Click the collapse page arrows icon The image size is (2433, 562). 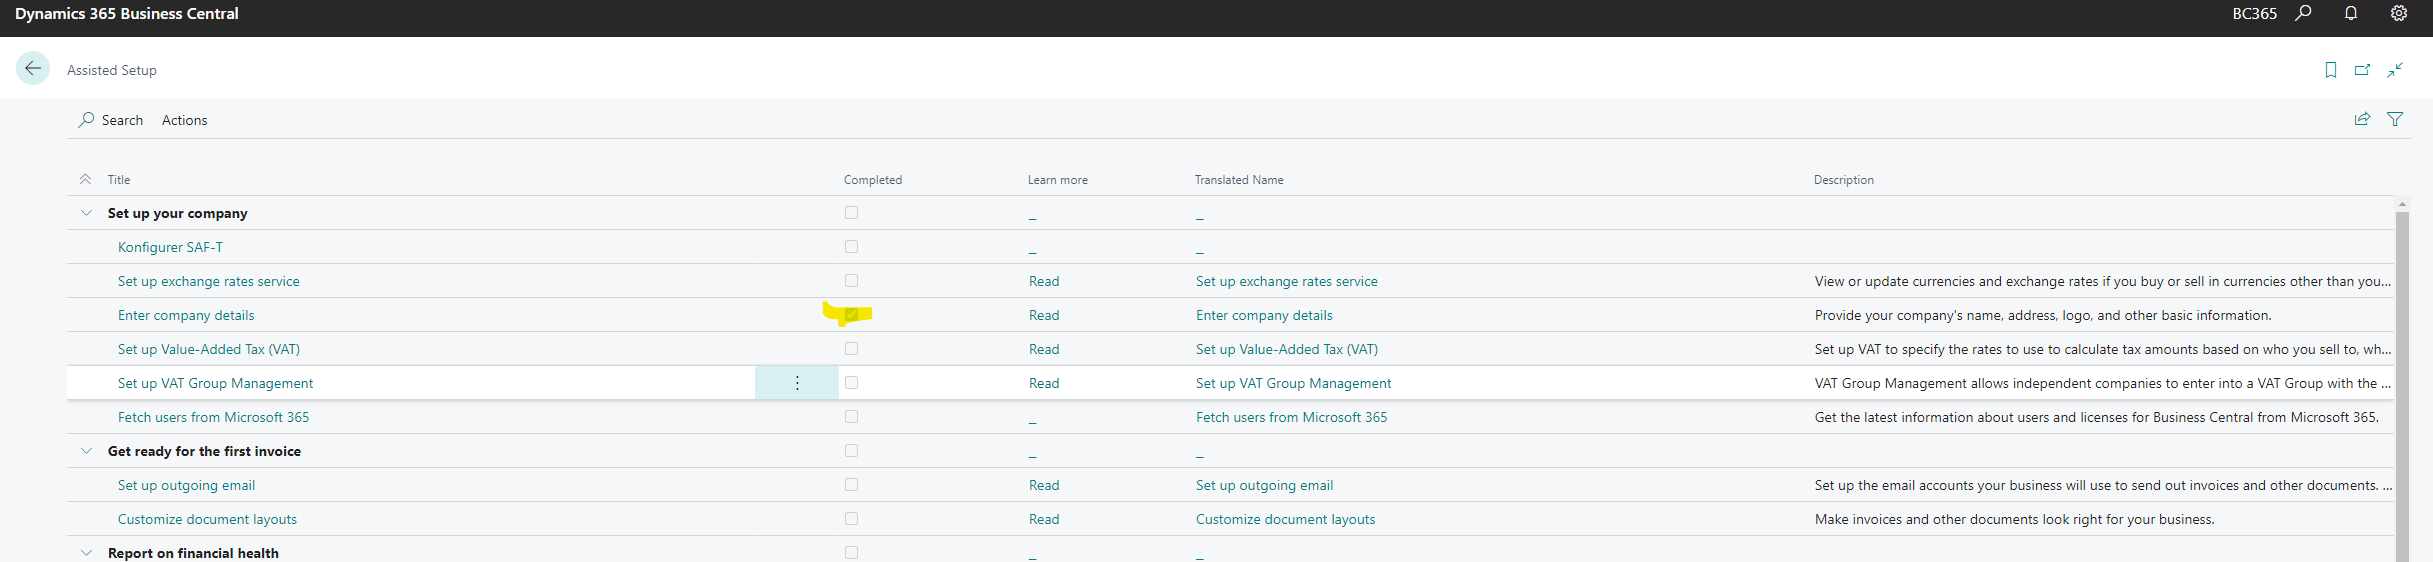point(2395,70)
